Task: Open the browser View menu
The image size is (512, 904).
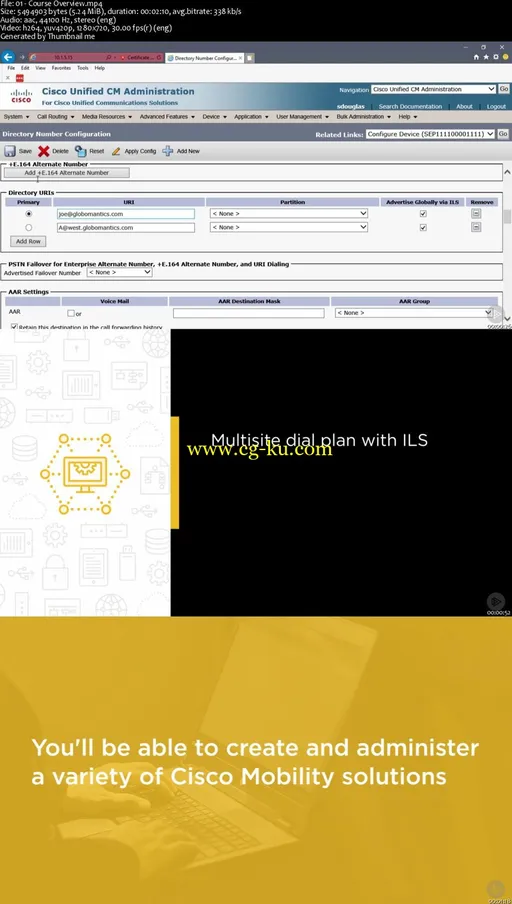Action: pos(40,68)
